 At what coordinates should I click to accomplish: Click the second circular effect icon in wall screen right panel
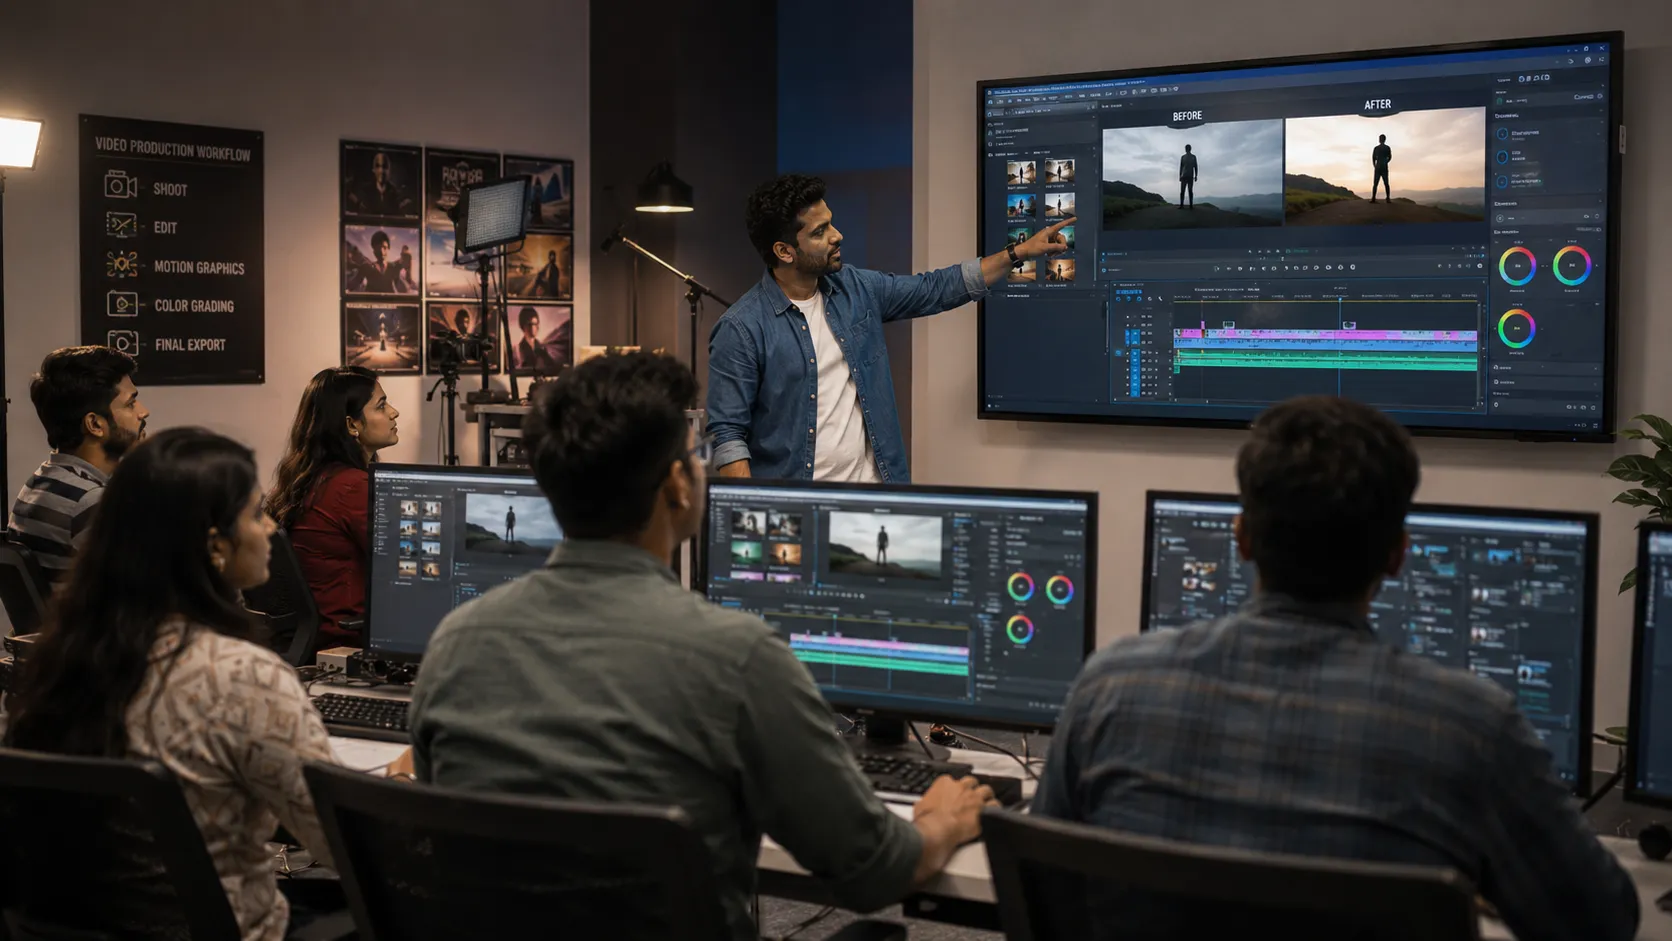1502,157
